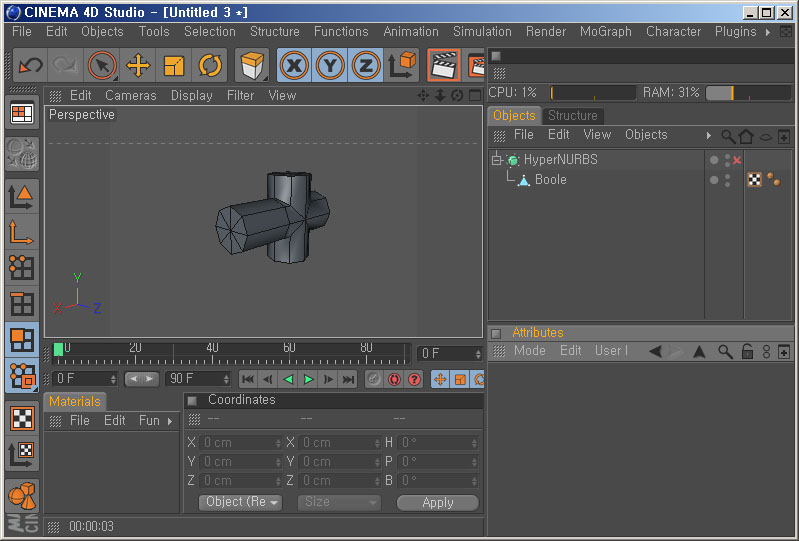Play the animation forward
Screen dimensions: 799x541
pos(308,380)
